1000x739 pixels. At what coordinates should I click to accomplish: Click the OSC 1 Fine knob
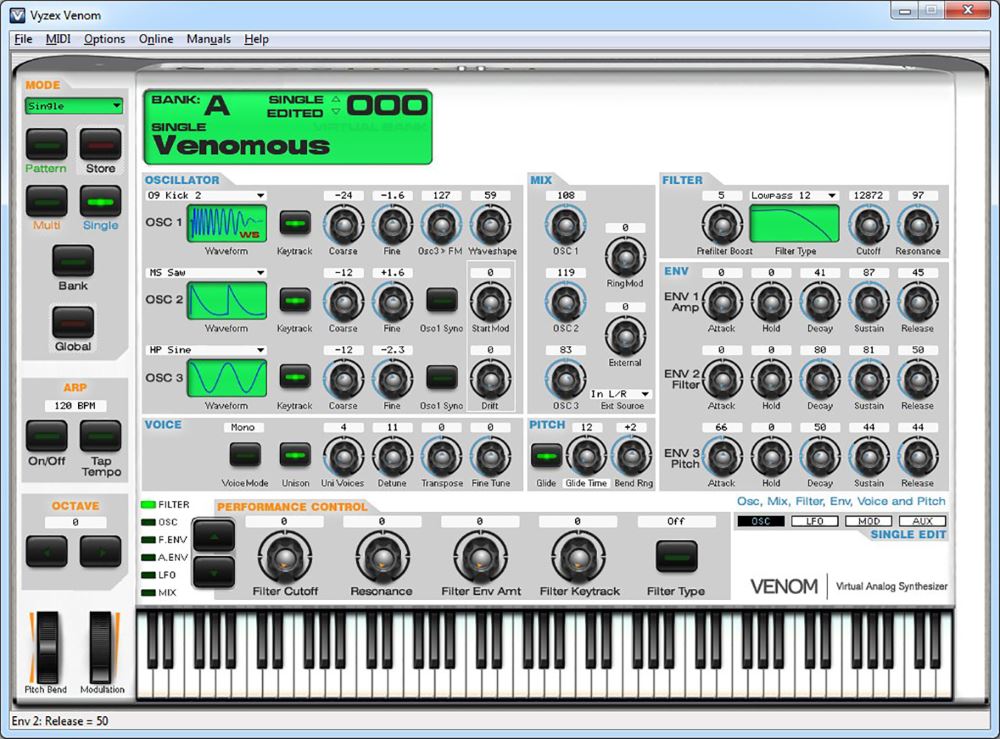(392, 224)
